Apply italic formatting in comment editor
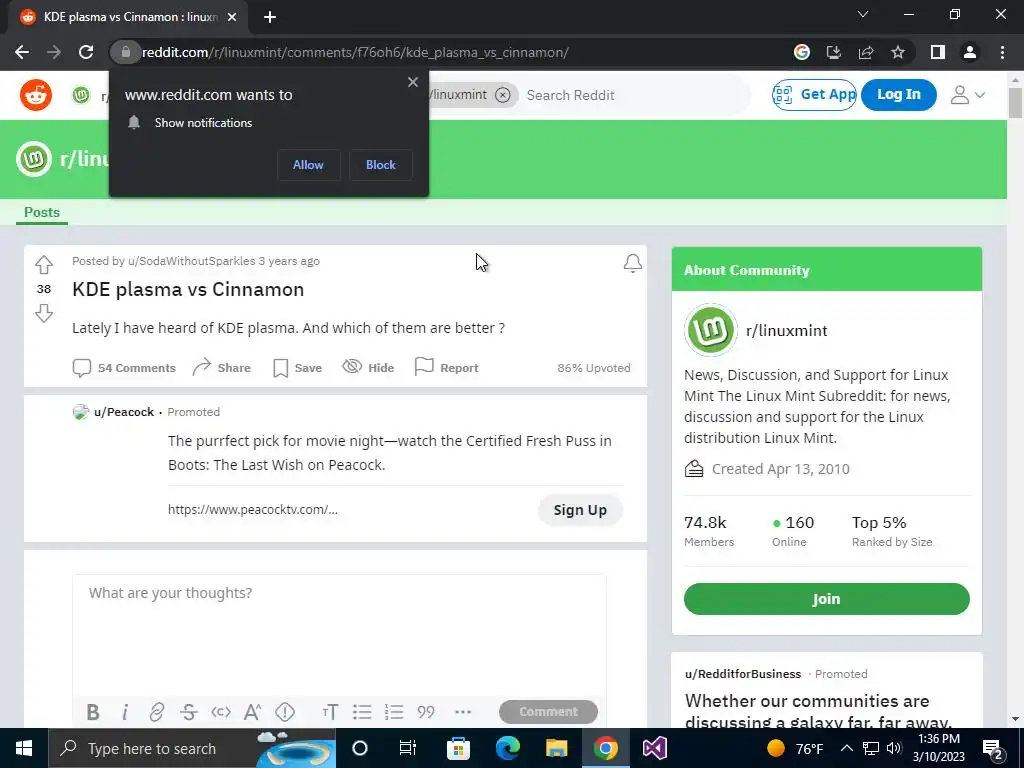This screenshot has width=1024, height=768. pyautogui.click(x=125, y=712)
